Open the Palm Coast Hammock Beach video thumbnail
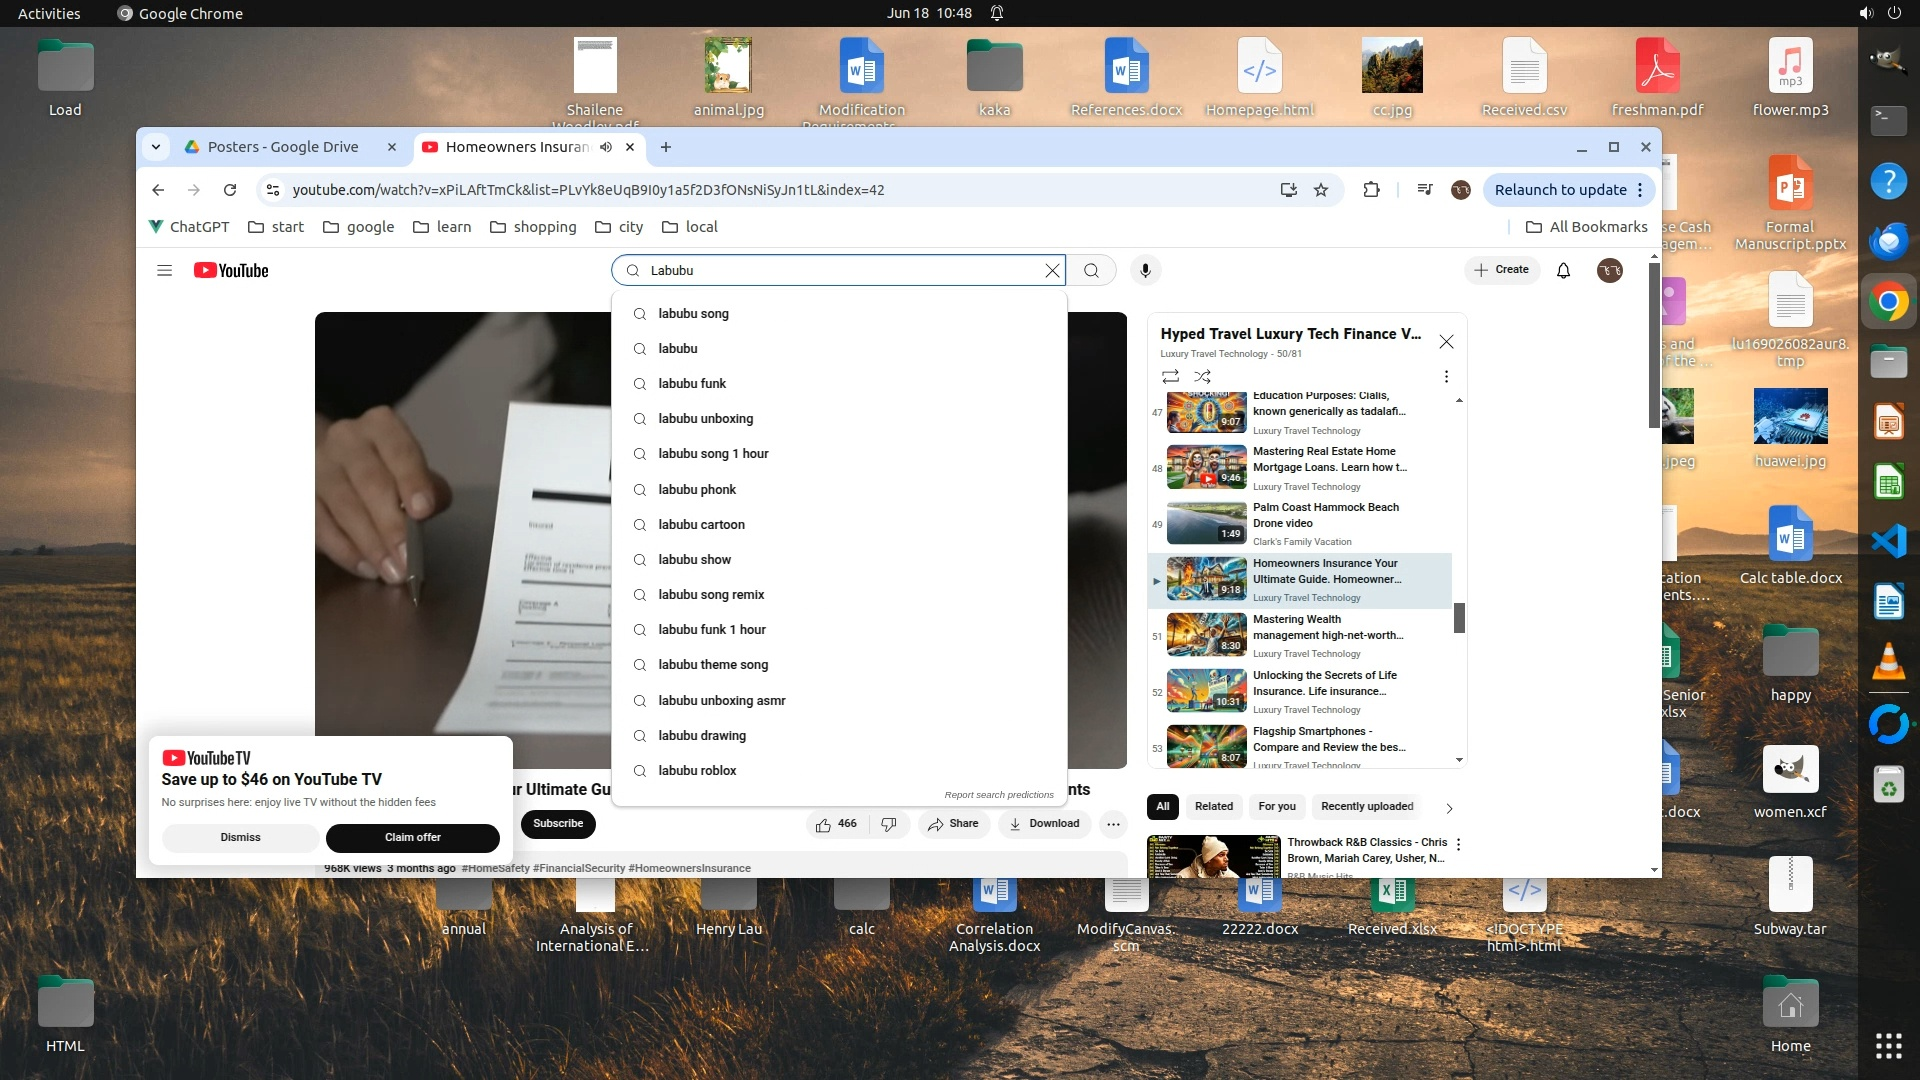The image size is (1920, 1080). pos(1206,523)
